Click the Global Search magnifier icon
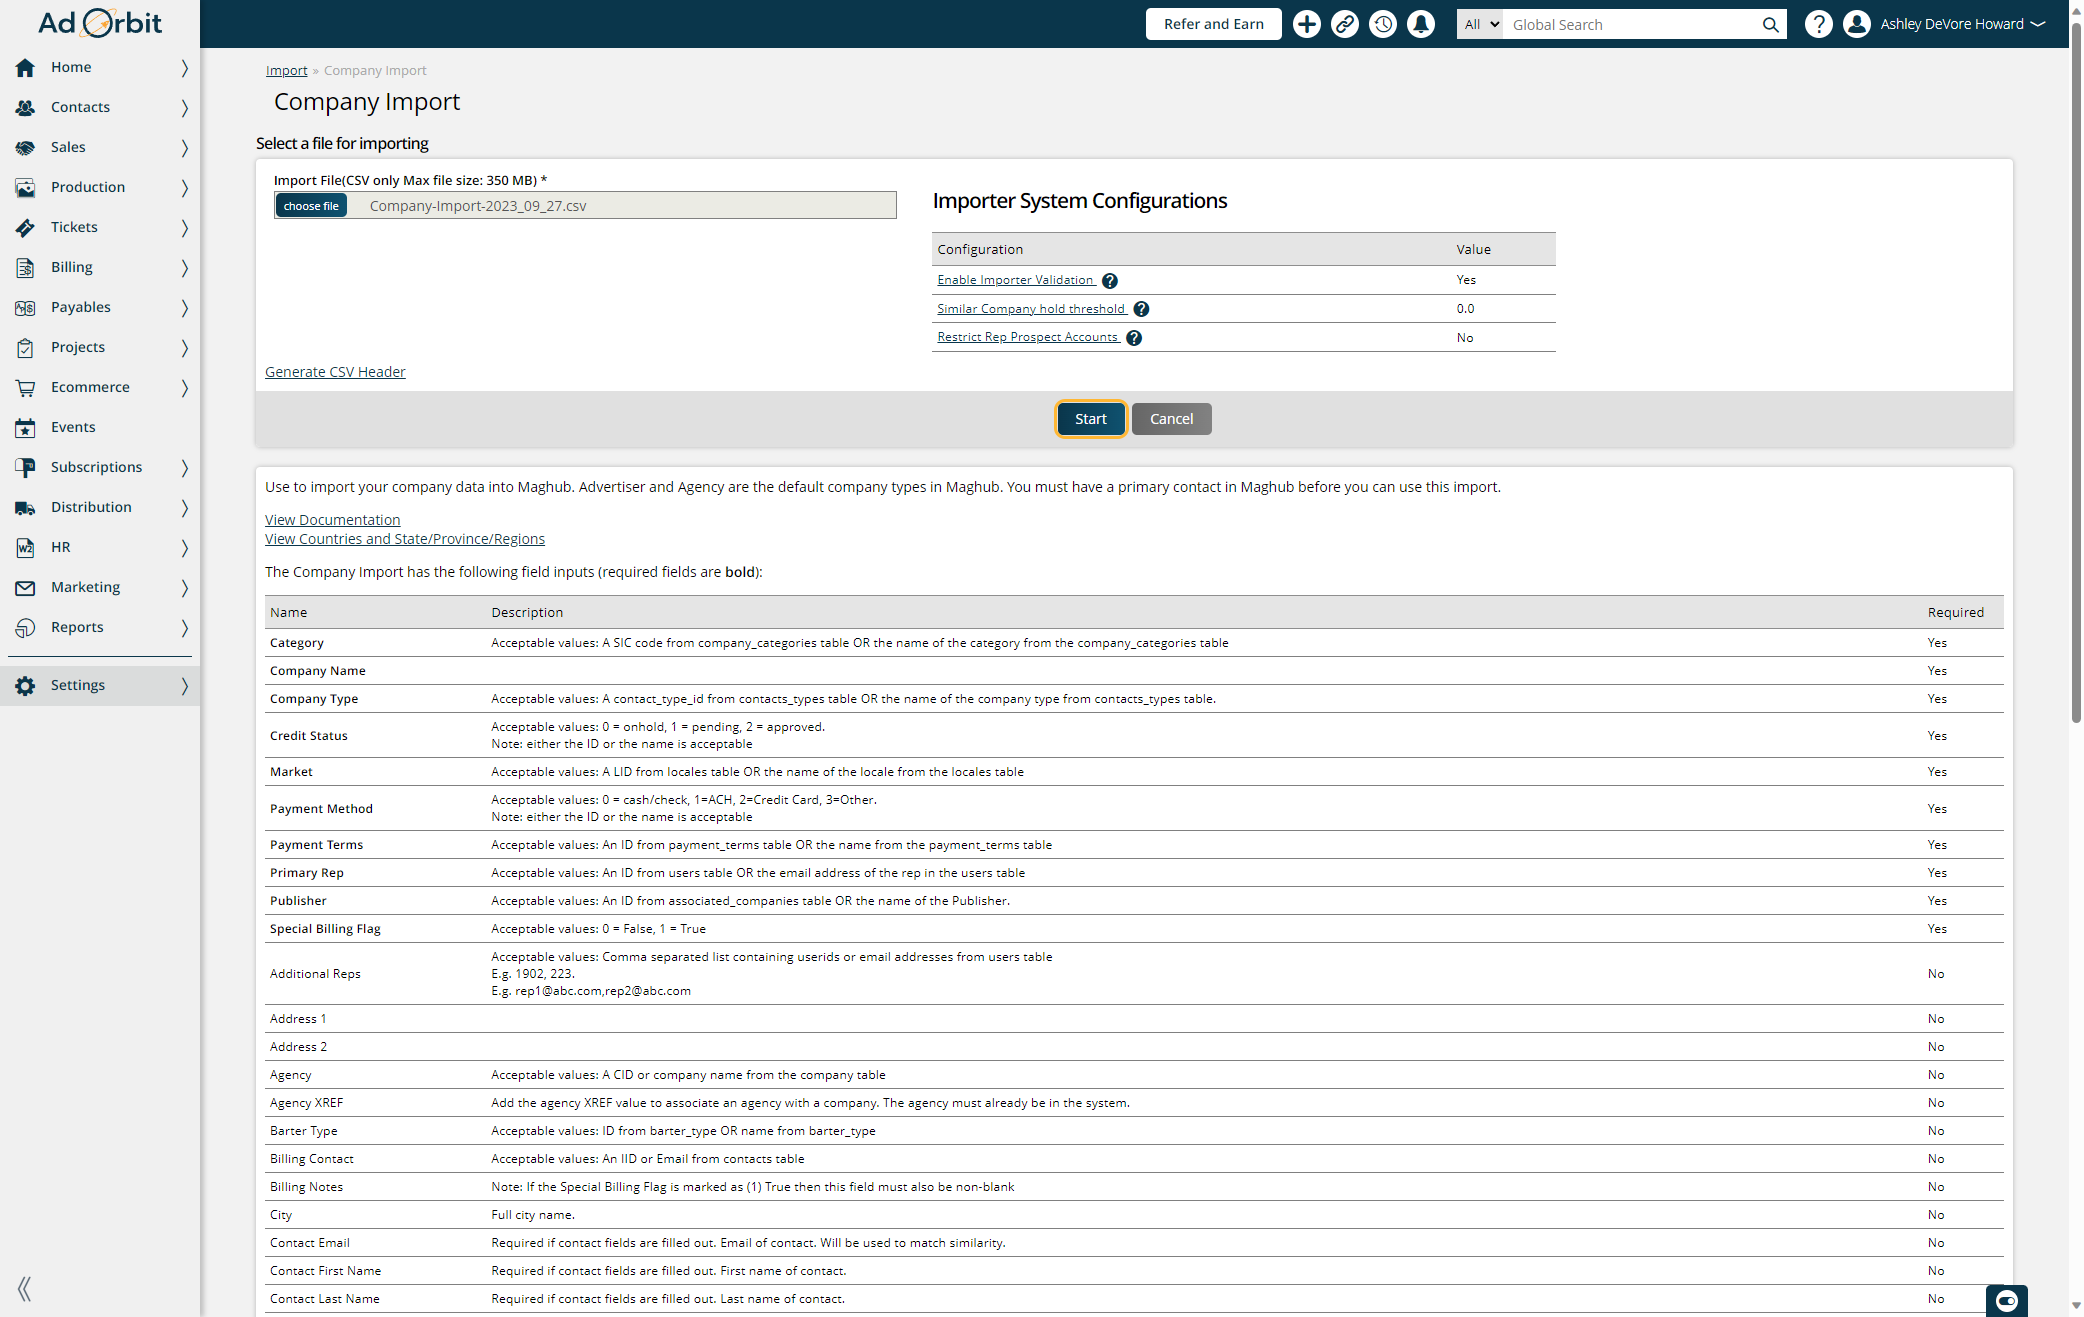 [1770, 25]
